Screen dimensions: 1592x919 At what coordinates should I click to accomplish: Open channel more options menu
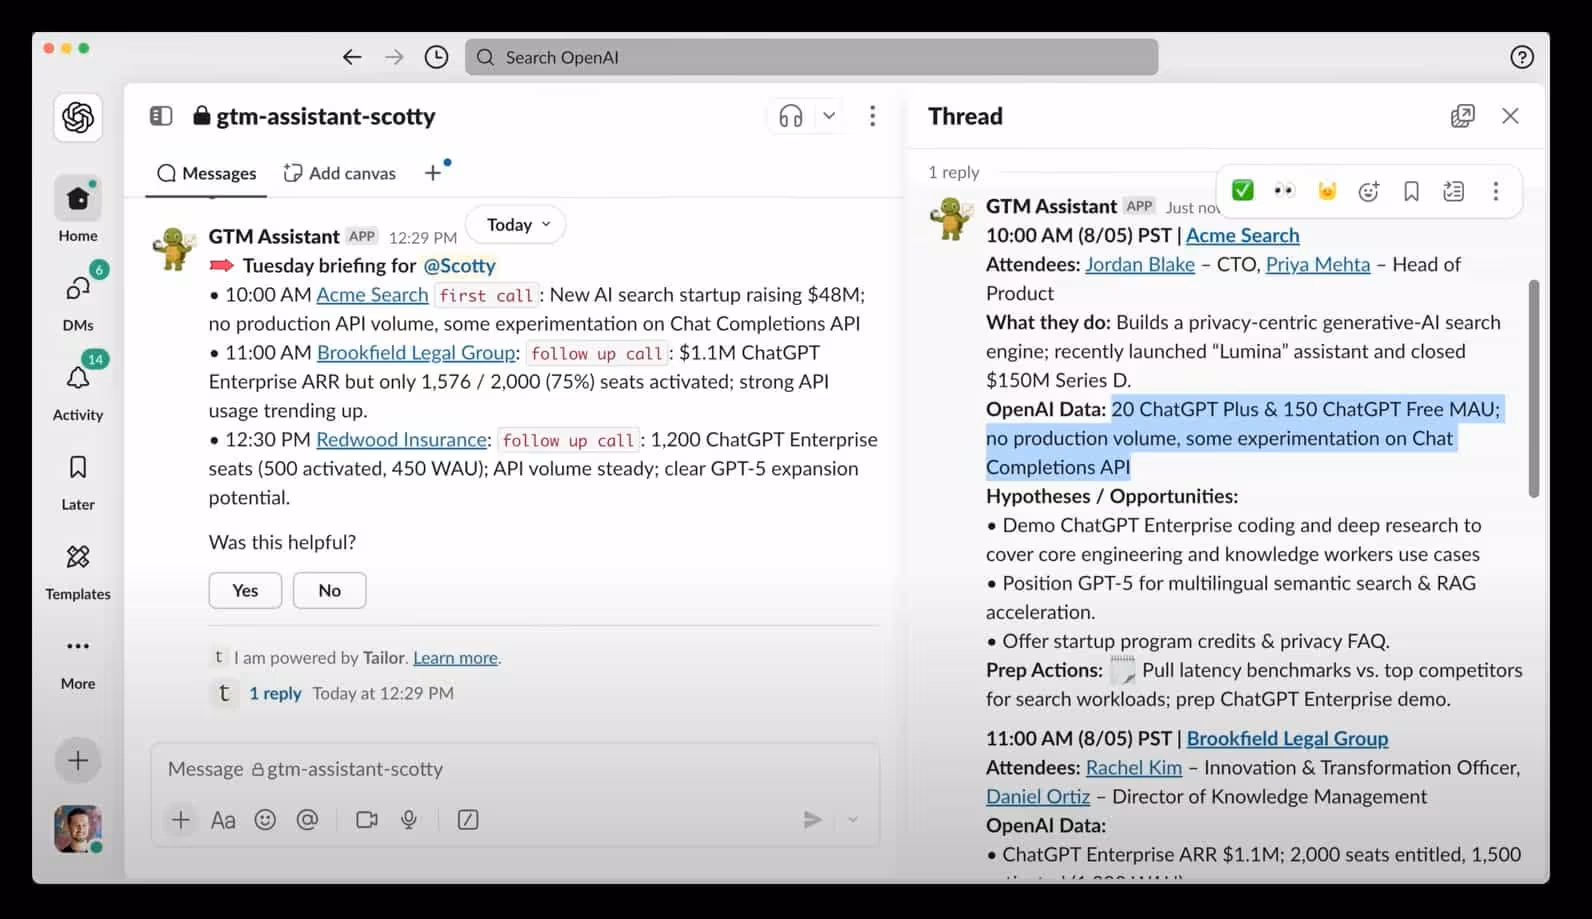click(872, 116)
